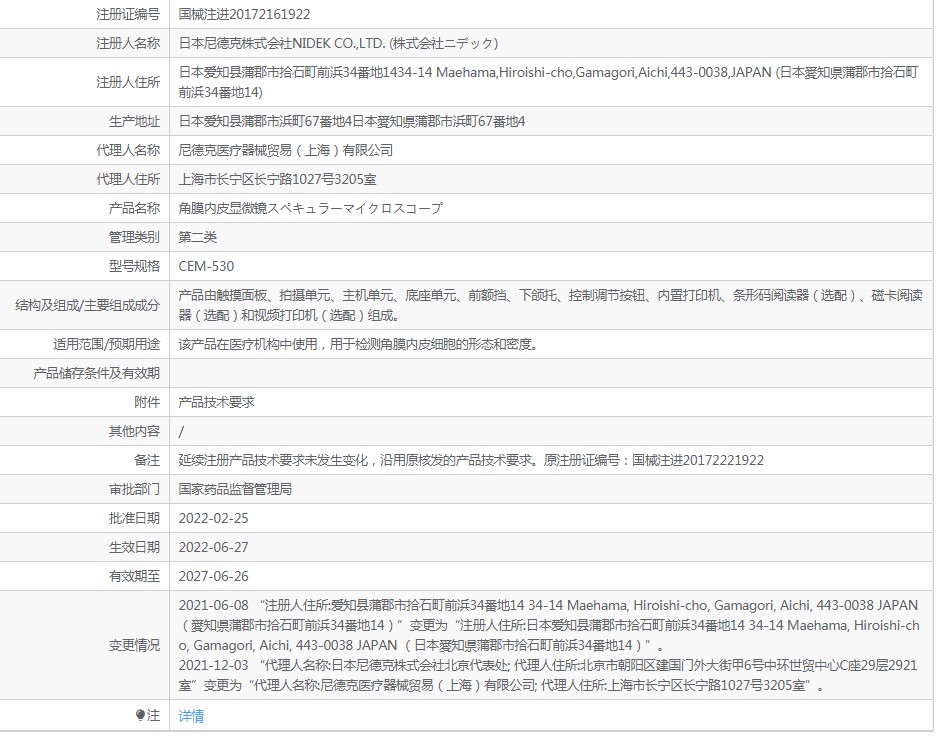937x737 pixels.
Task: Select the NIDEK CO.,LTD. registrant name text
Action: (338, 43)
